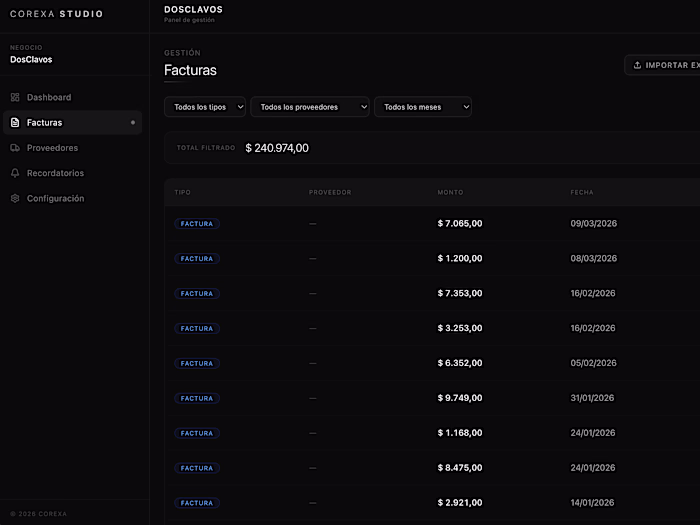
Task: Click the Proveedores truck icon
Action: pyautogui.click(x=15, y=148)
